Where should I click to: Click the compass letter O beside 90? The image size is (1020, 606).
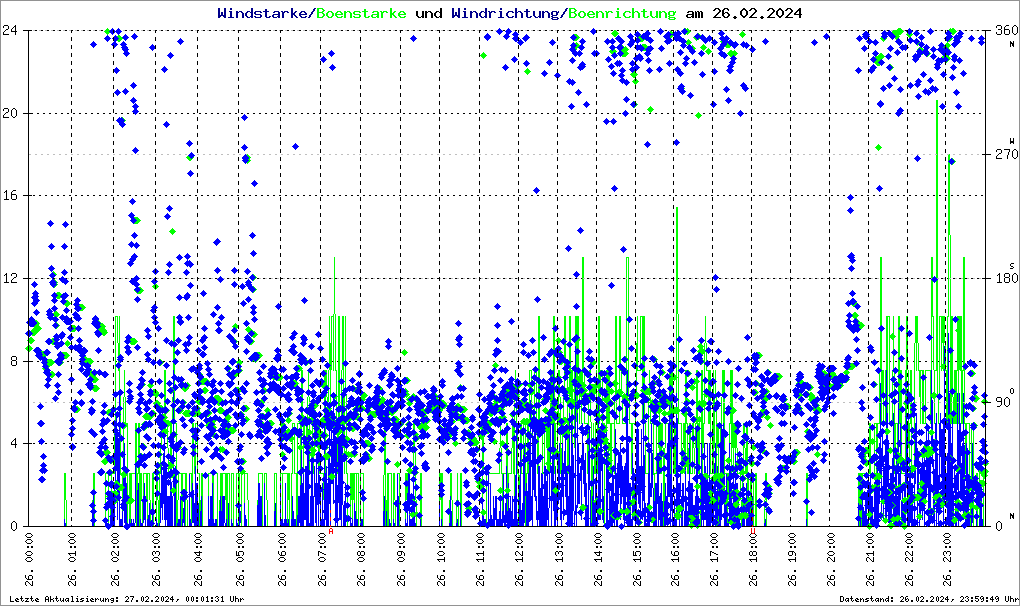click(x=1012, y=391)
